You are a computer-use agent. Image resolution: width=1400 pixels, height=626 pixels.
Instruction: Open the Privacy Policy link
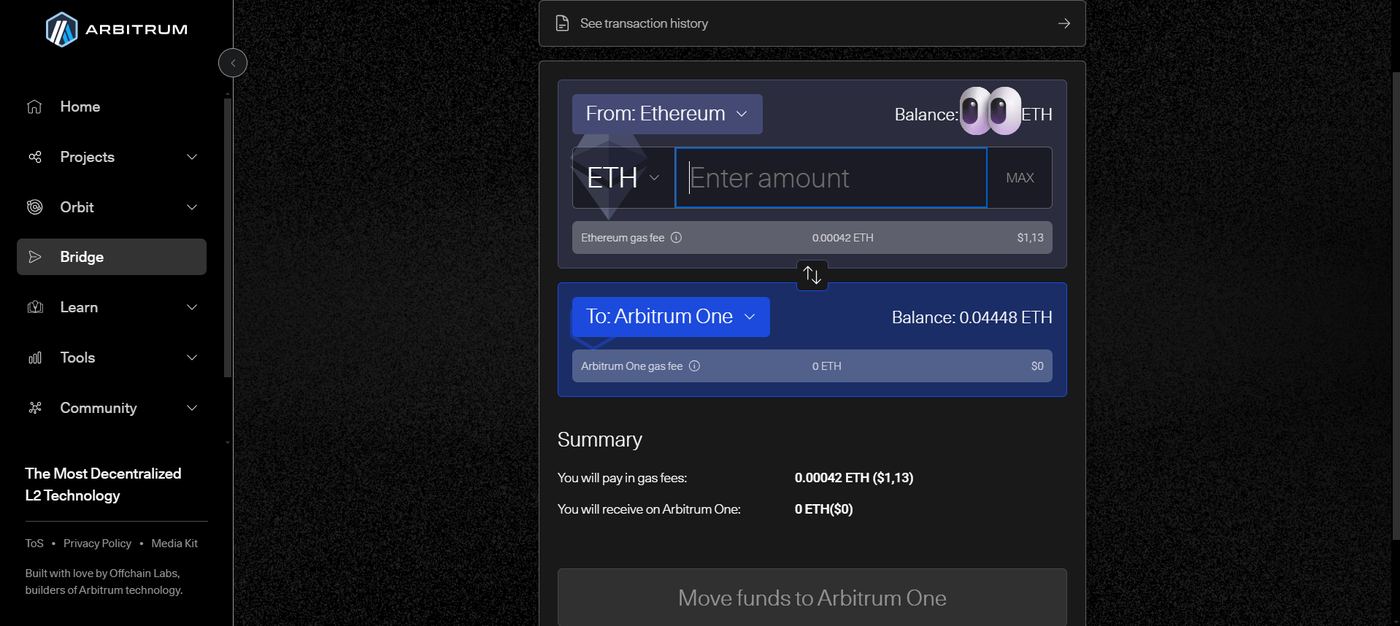(97, 544)
